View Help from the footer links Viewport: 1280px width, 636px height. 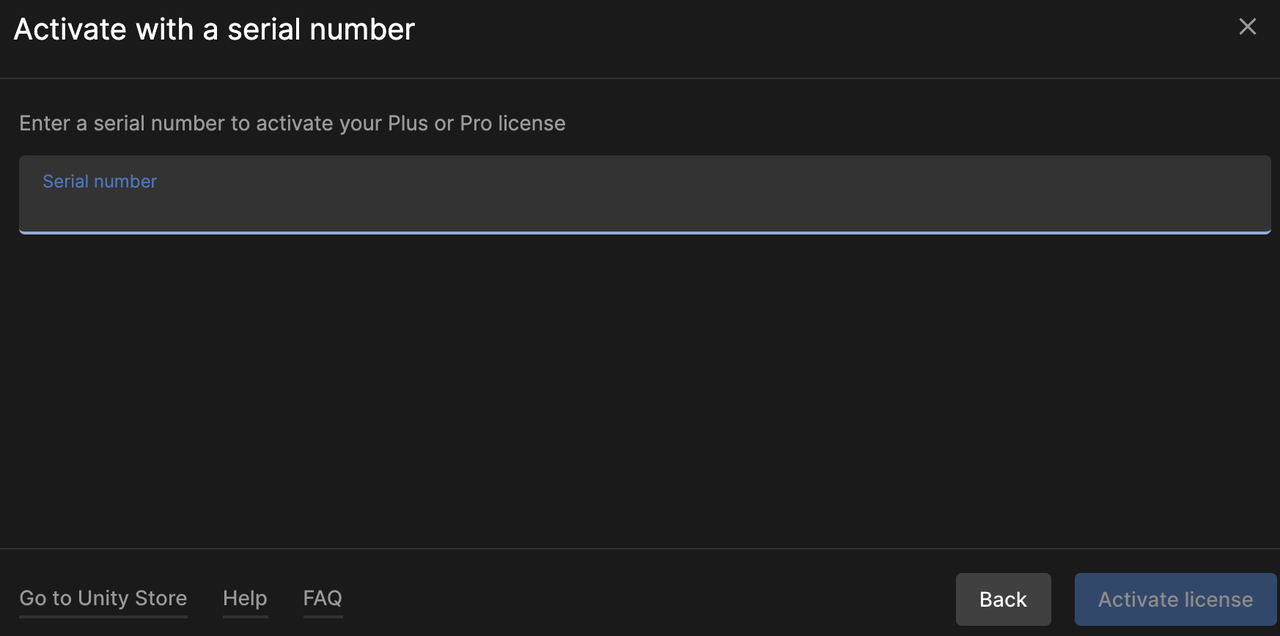tap(245, 598)
